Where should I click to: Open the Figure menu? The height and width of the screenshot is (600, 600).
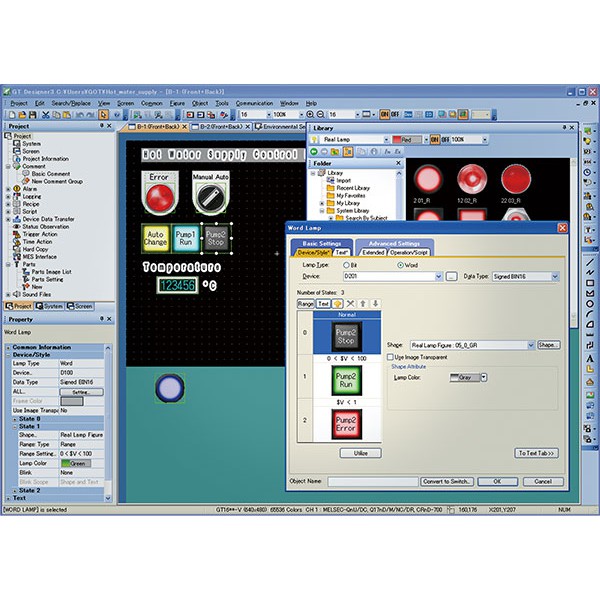[177, 103]
